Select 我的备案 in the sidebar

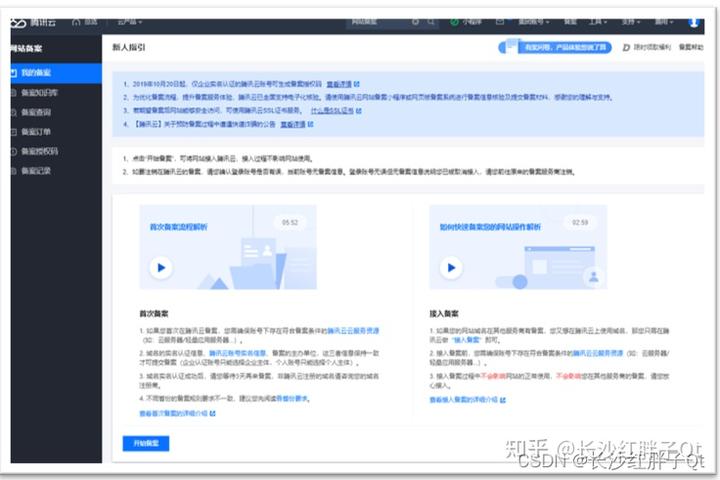[x=56, y=73]
